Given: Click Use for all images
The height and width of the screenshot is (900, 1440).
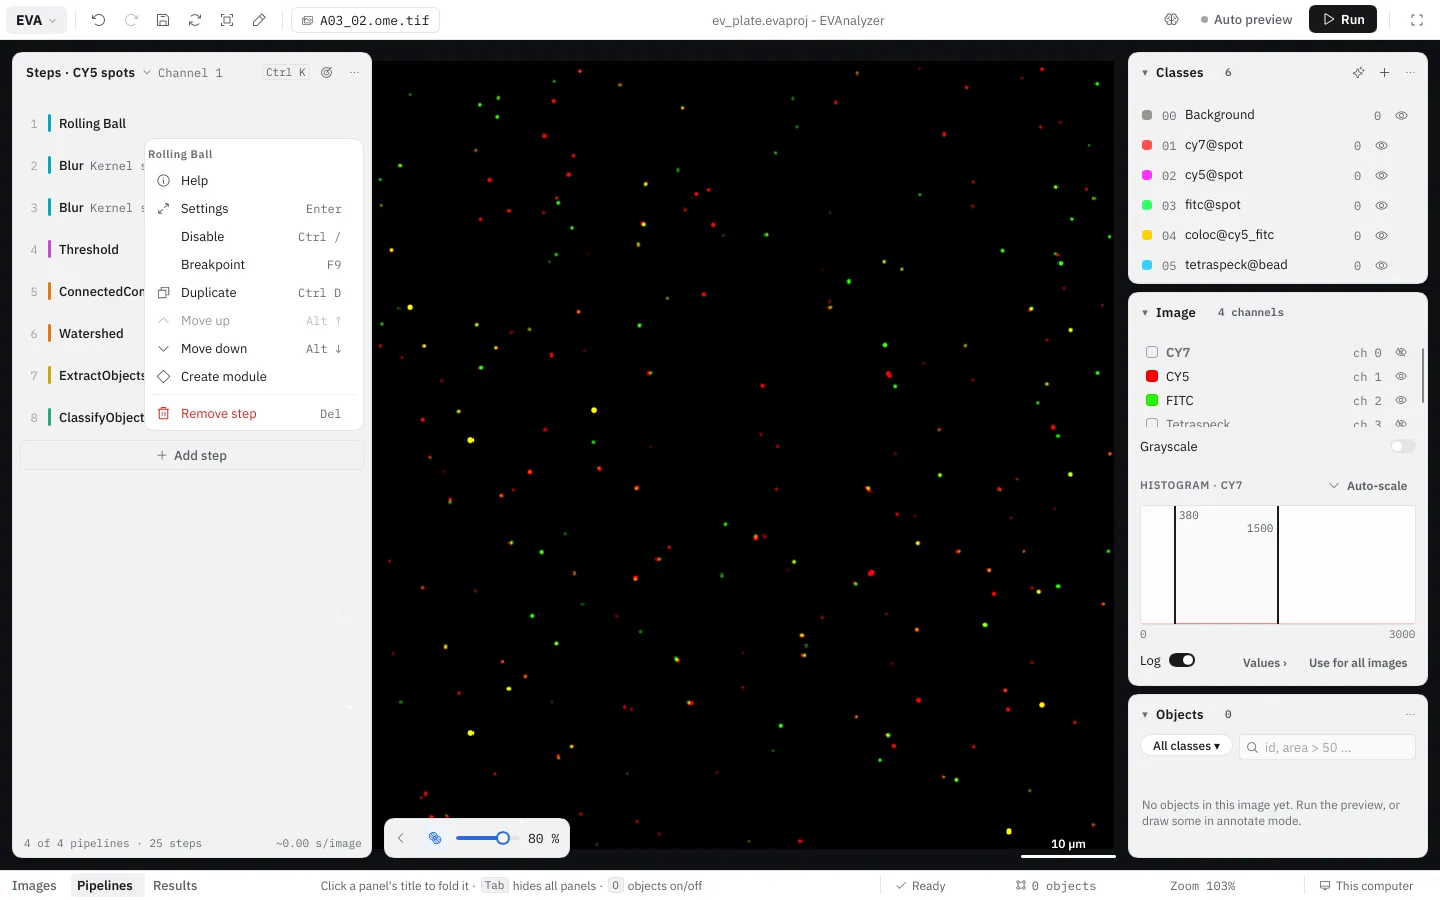Looking at the screenshot, I should pyautogui.click(x=1358, y=663).
